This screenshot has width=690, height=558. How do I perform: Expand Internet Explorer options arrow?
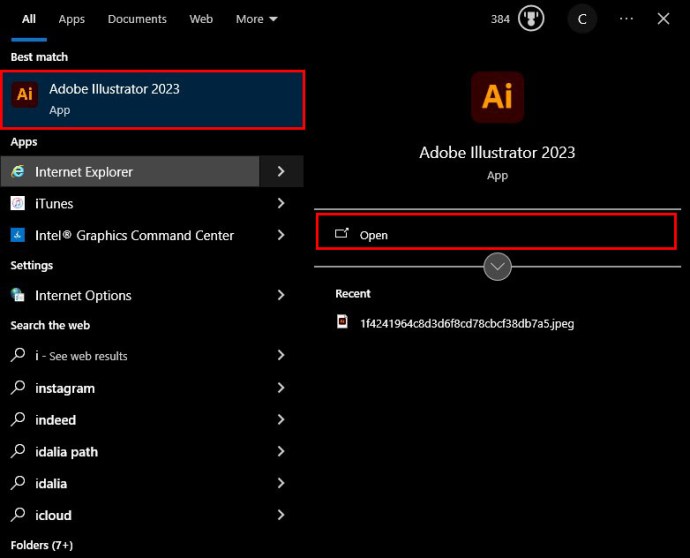[281, 172]
